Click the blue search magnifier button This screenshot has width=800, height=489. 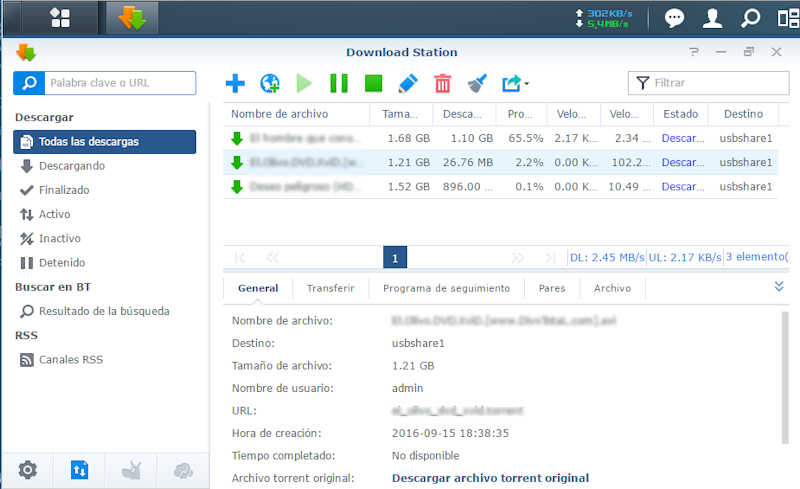click(29, 83)
